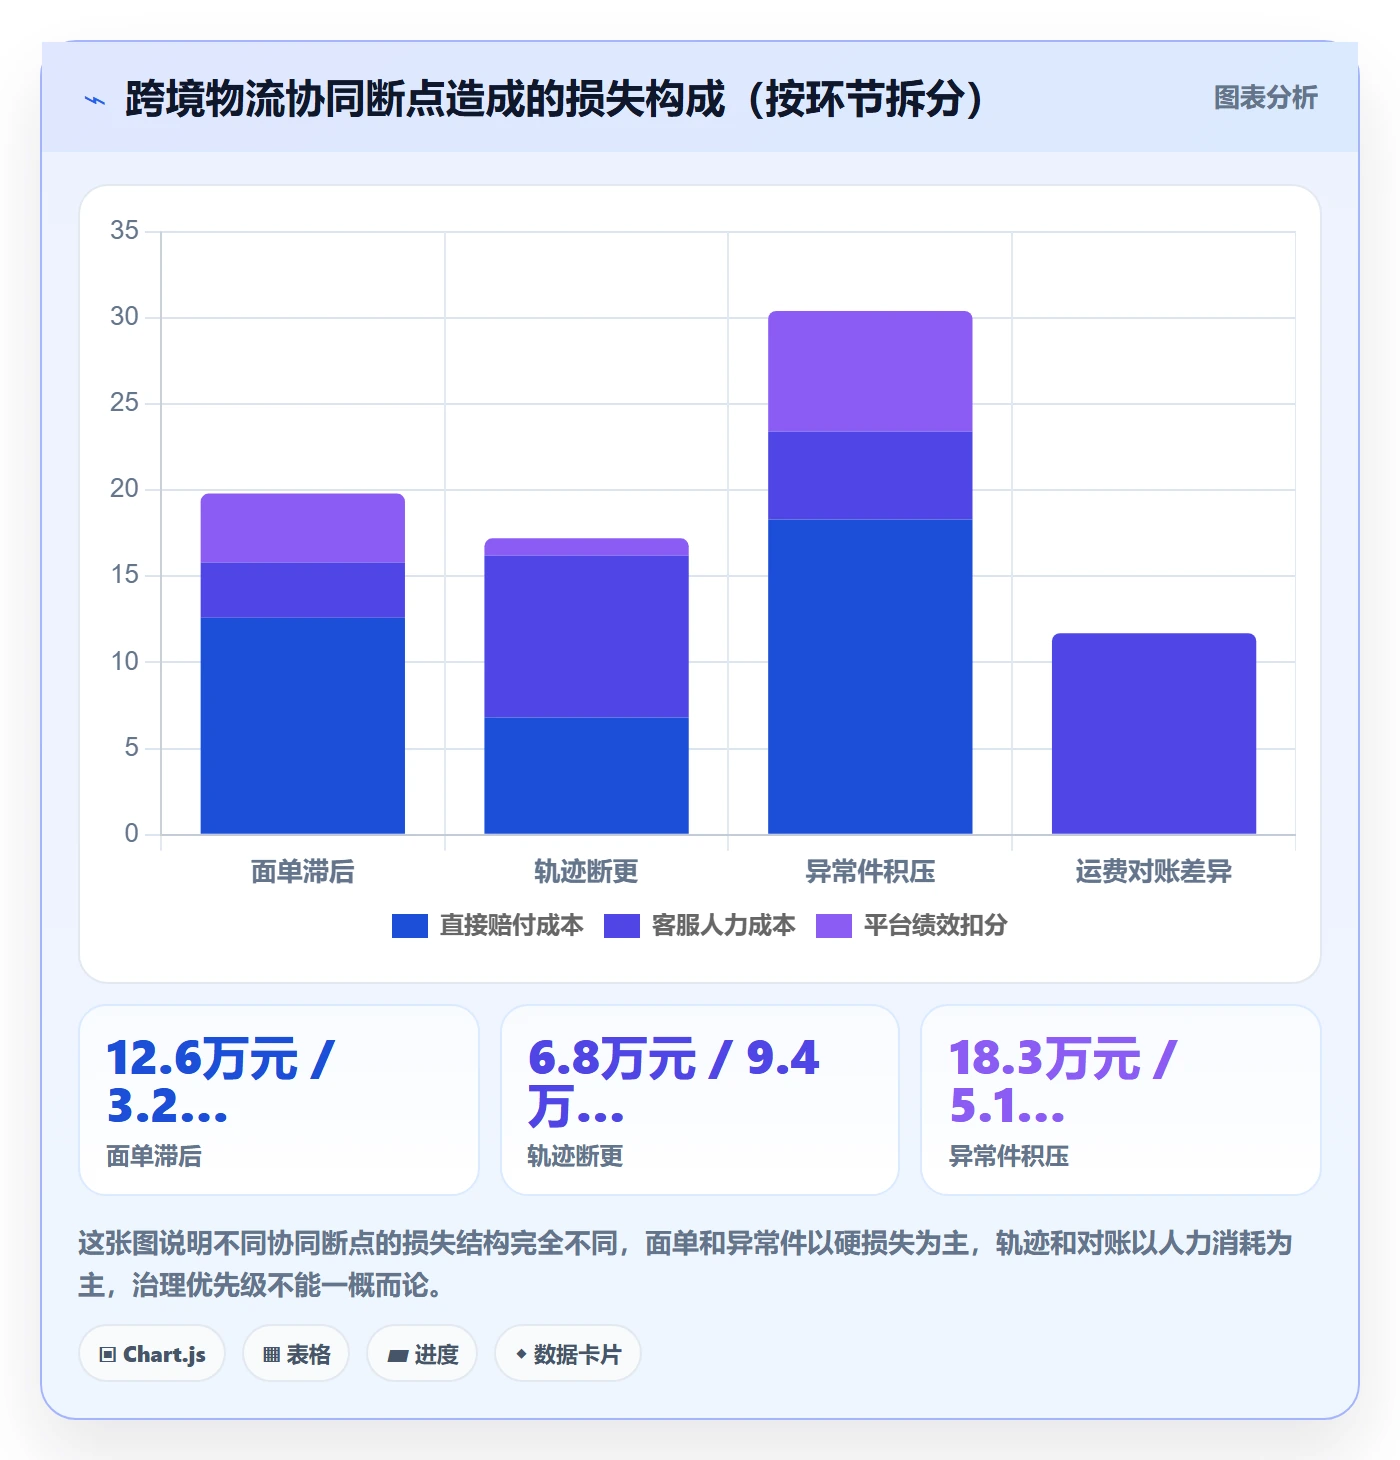Click the 运费对账差异 x-axis label
Image resolution: width=1400 pixels, height=1460 pixels.
pyautogui.click(x=1154, y=872)
